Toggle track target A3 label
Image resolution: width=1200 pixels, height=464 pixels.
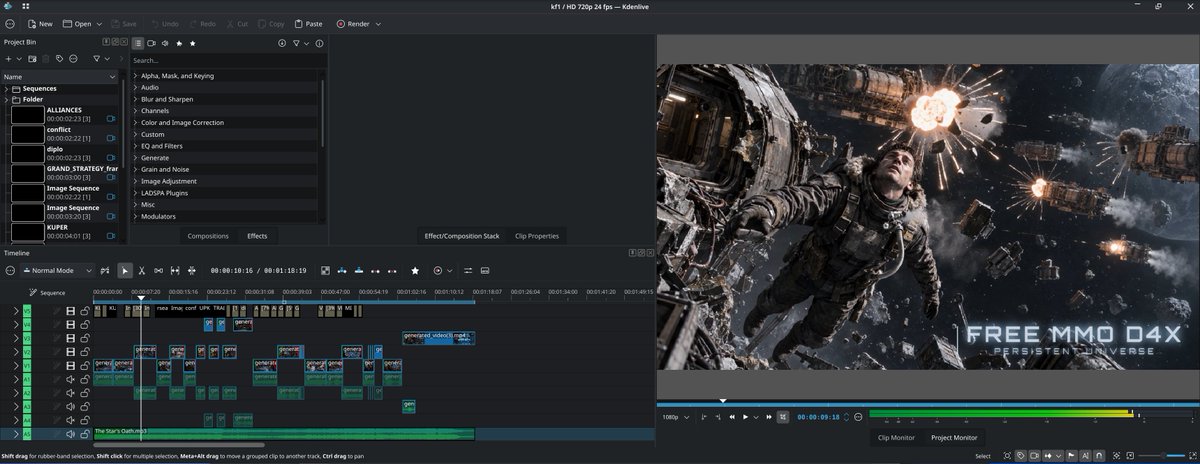(x=27, y=407)
